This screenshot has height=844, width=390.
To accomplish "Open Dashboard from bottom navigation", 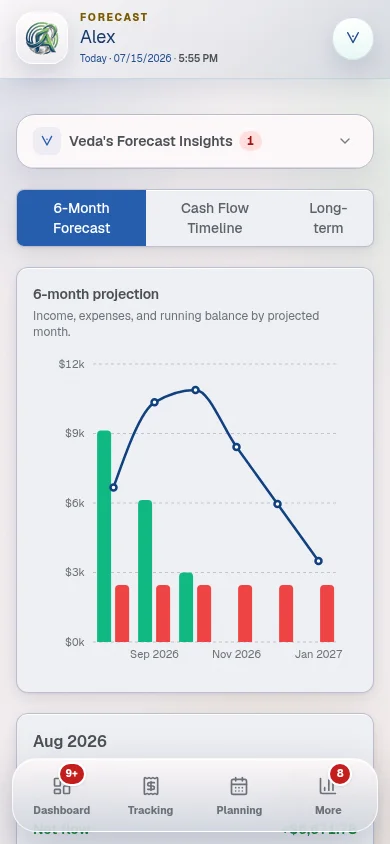I will coord(61,796).
